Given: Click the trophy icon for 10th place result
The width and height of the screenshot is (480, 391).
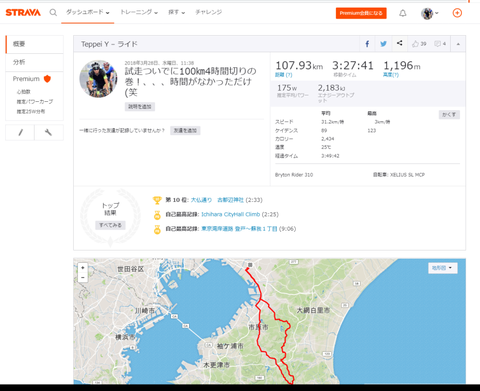Looking at the screenshot, I should click(x=157, y=200).
